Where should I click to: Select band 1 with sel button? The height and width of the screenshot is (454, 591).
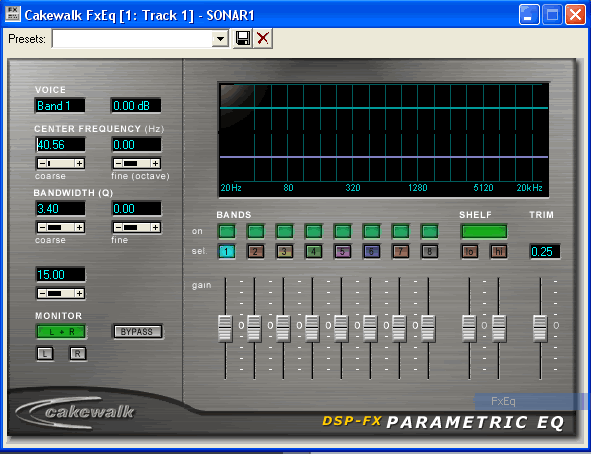(x=227, y=251)
